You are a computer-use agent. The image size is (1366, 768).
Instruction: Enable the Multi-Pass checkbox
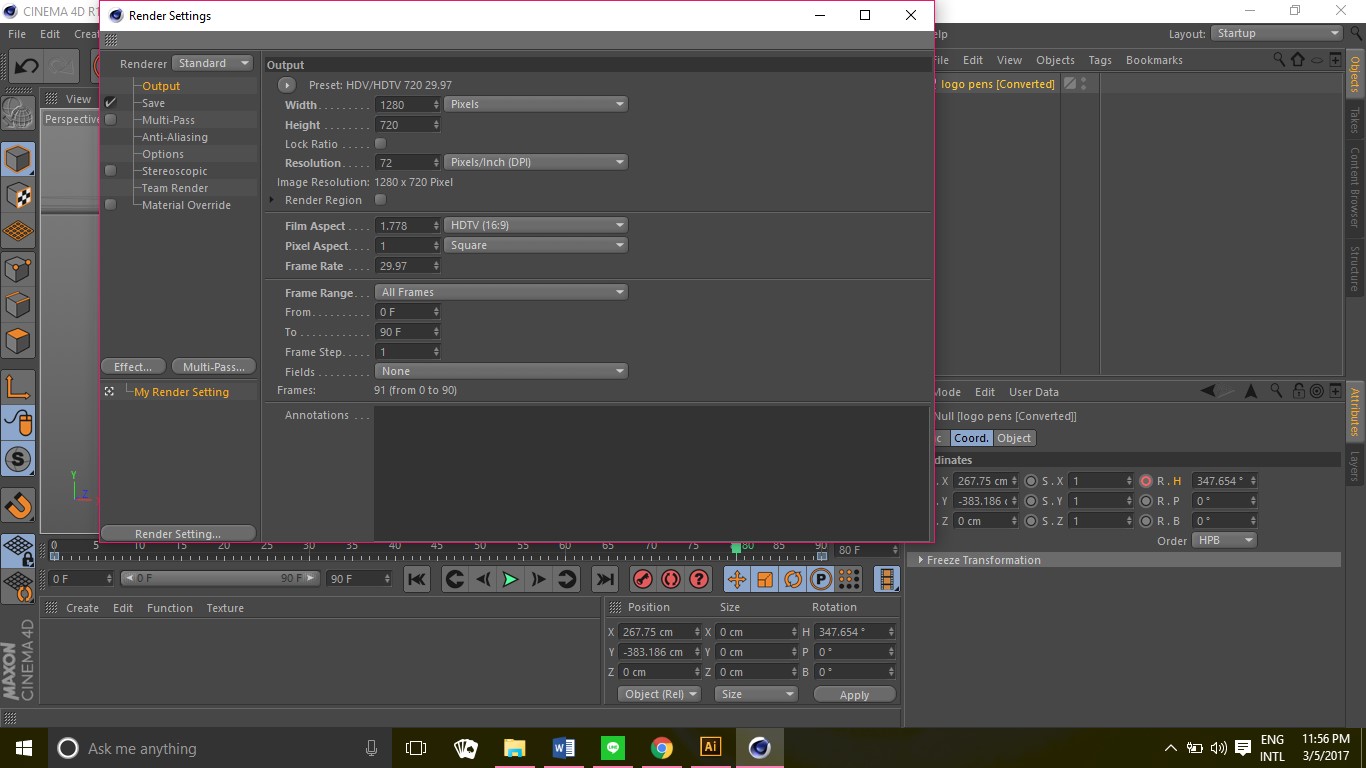point(111,120)
